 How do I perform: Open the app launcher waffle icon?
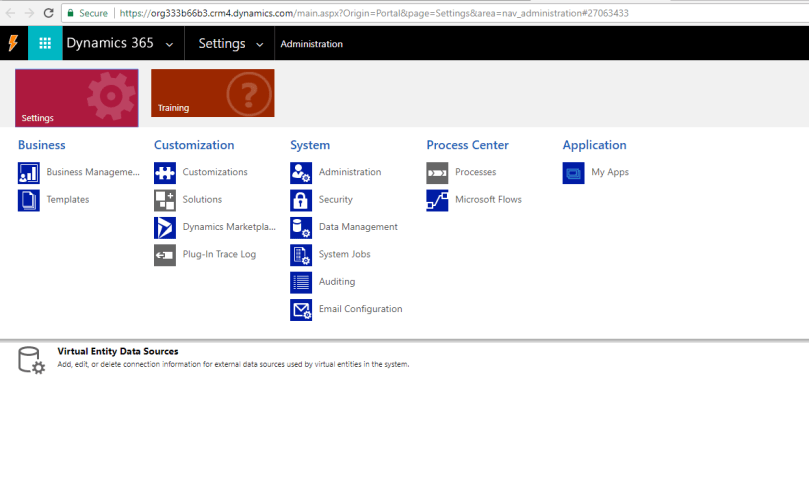coord(45,44)
